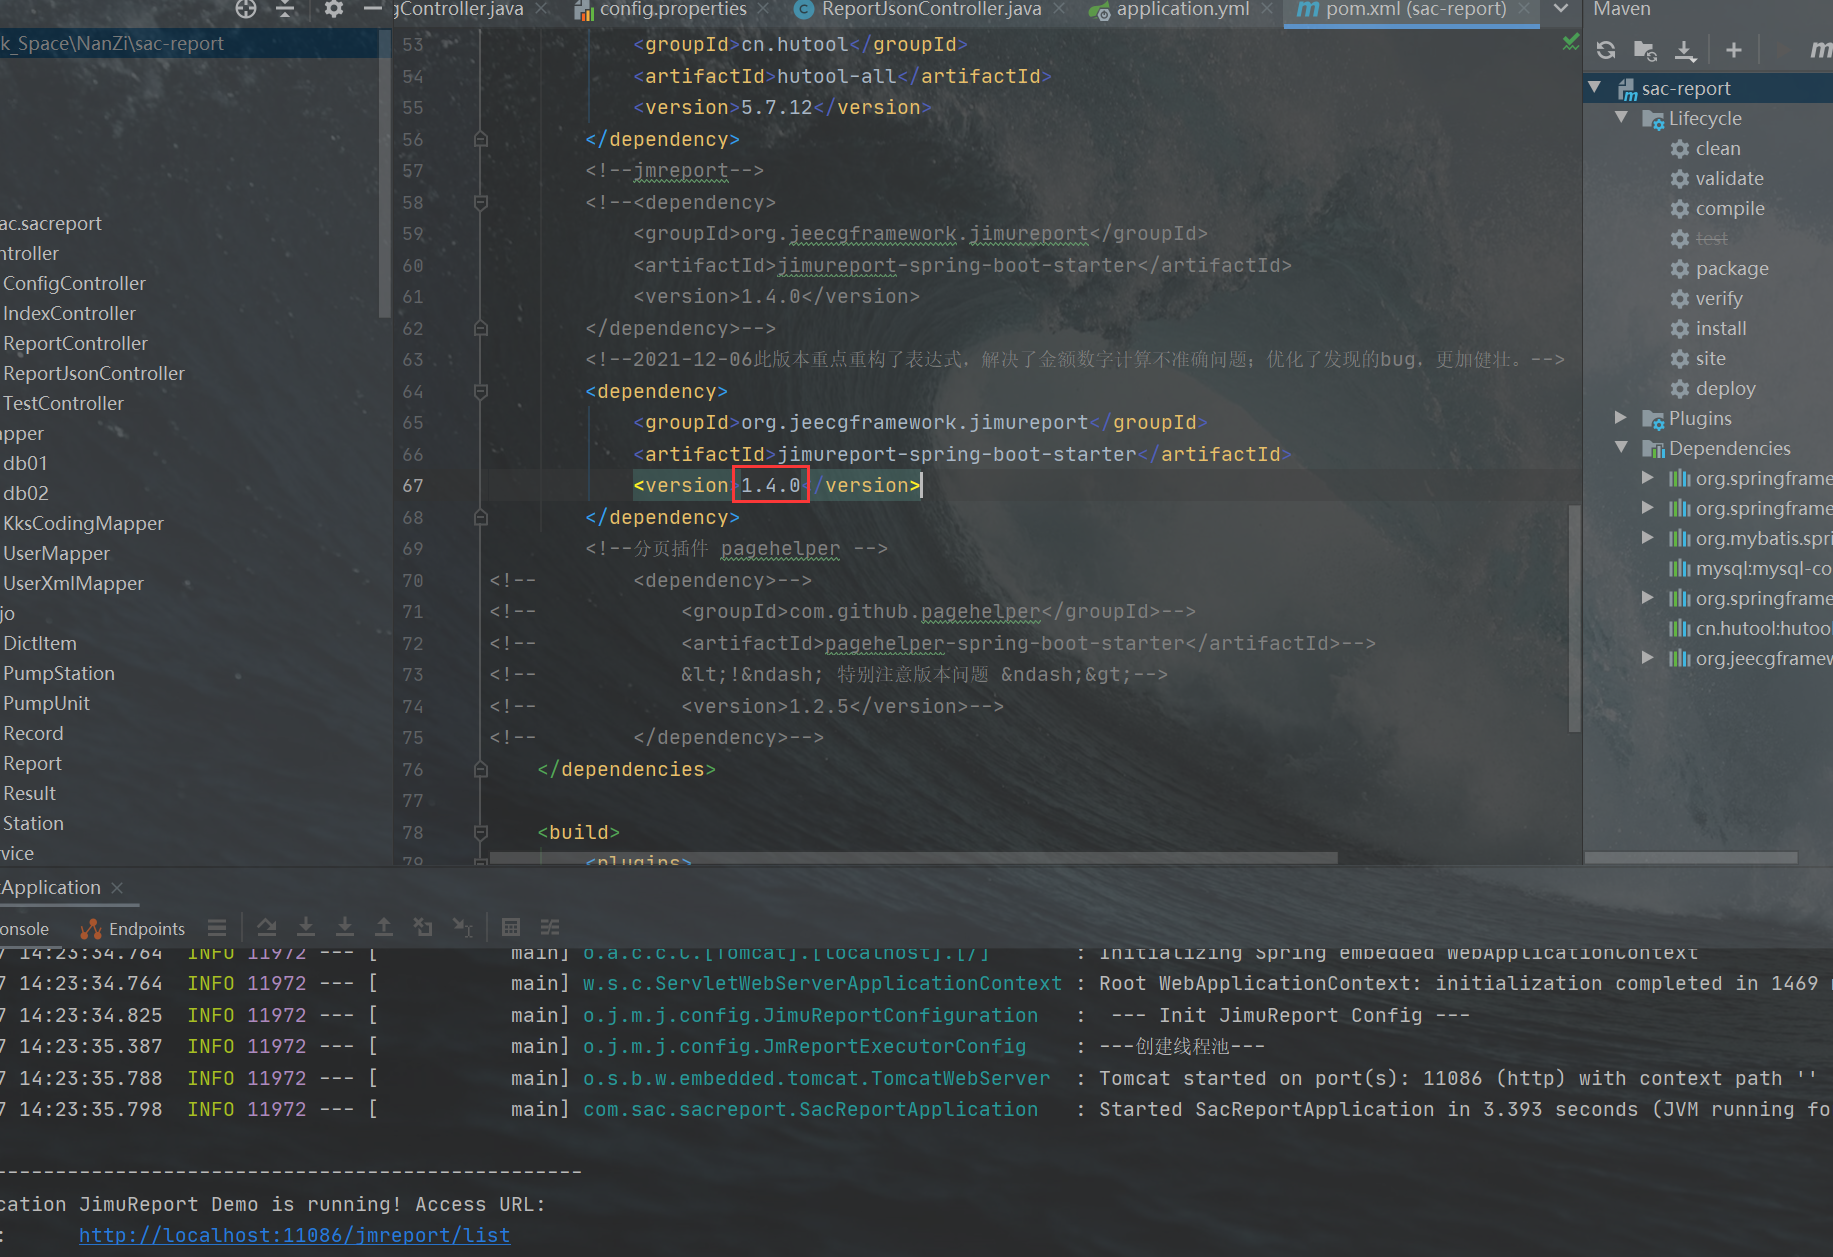Viewport: 1833px width, 1257px height.
Task: Click the Execute Maven Goal 'm' icon
Action: (x=1820, y=50)
